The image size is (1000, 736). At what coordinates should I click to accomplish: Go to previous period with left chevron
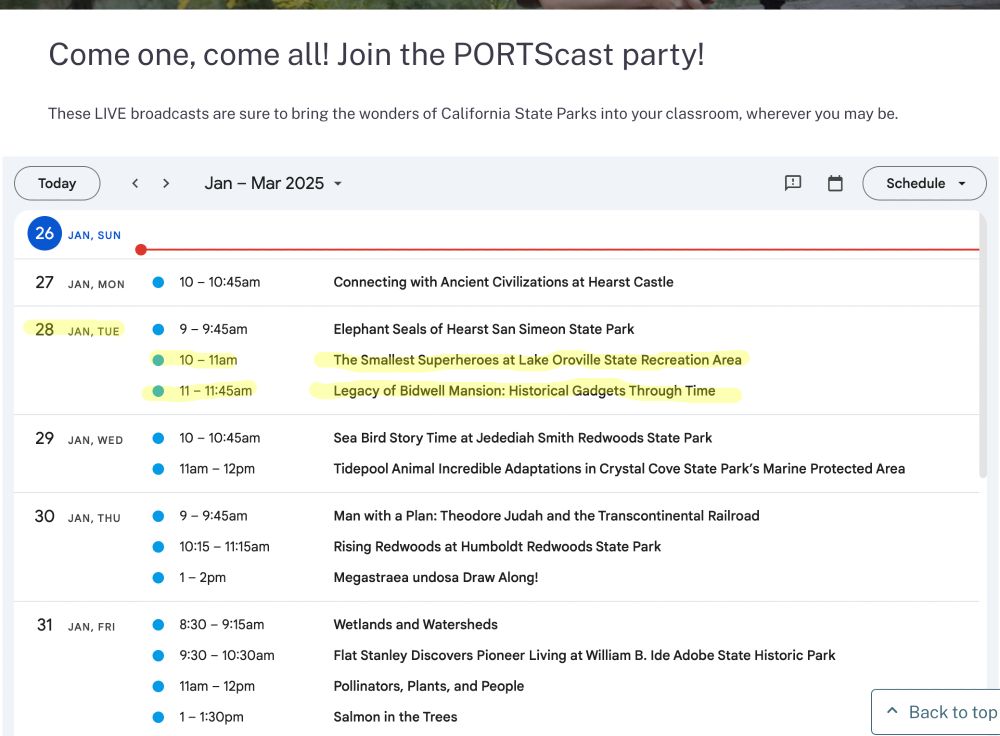coord(135,184)
